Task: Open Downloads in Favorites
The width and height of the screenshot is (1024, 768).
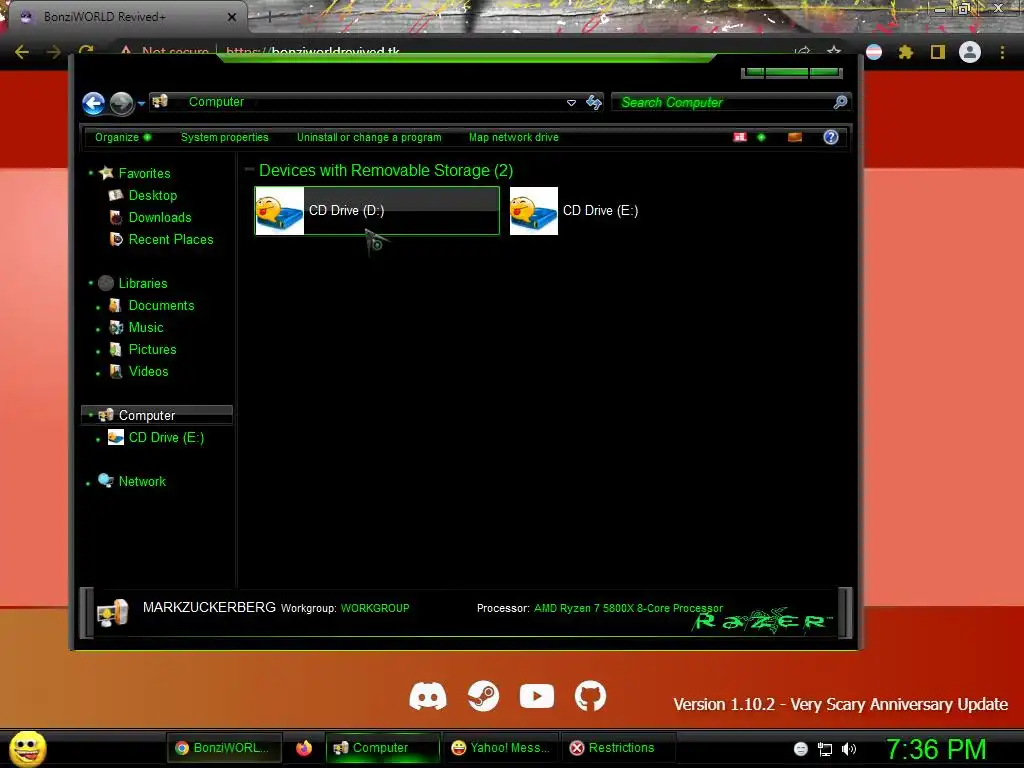Action: 160,217
